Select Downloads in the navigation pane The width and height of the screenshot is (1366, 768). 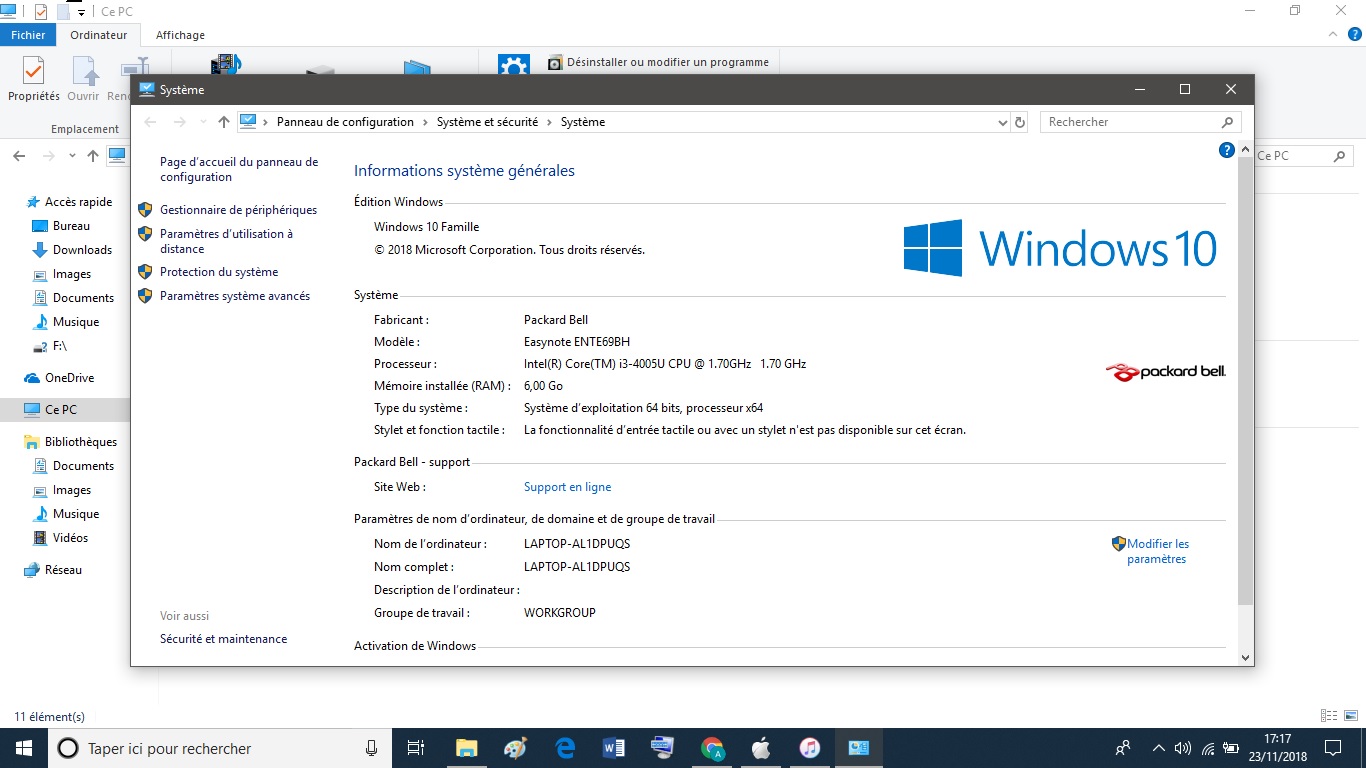[82, 250]
